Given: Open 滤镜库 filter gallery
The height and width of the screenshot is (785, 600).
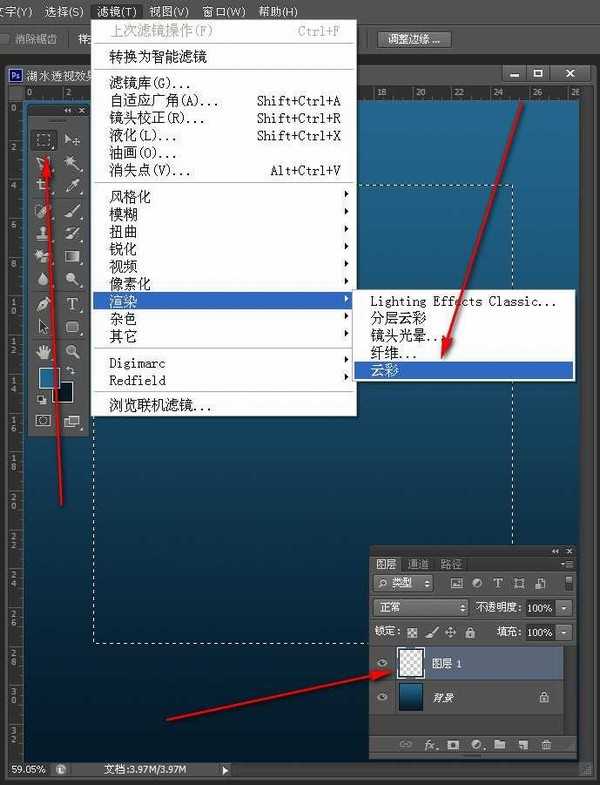Looking at the screenshot, I should point(224,82).
